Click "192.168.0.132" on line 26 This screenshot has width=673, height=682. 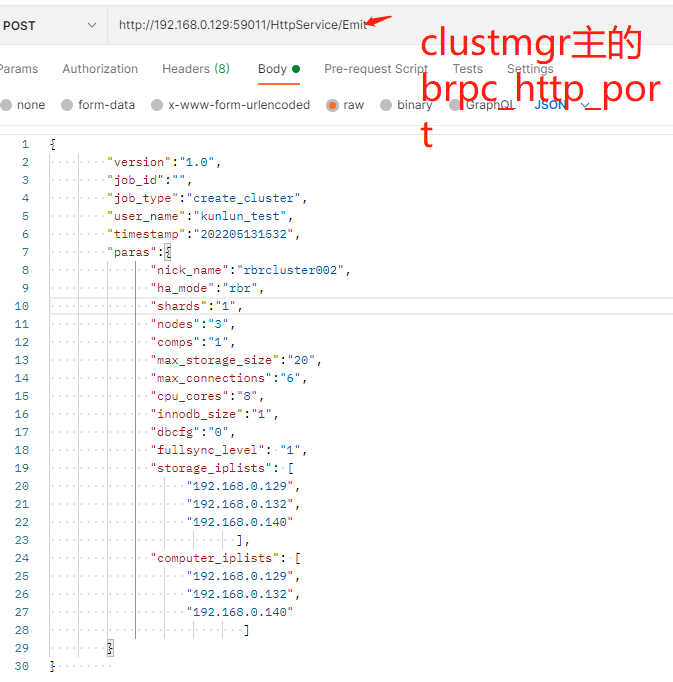click(x=240, y=594)
